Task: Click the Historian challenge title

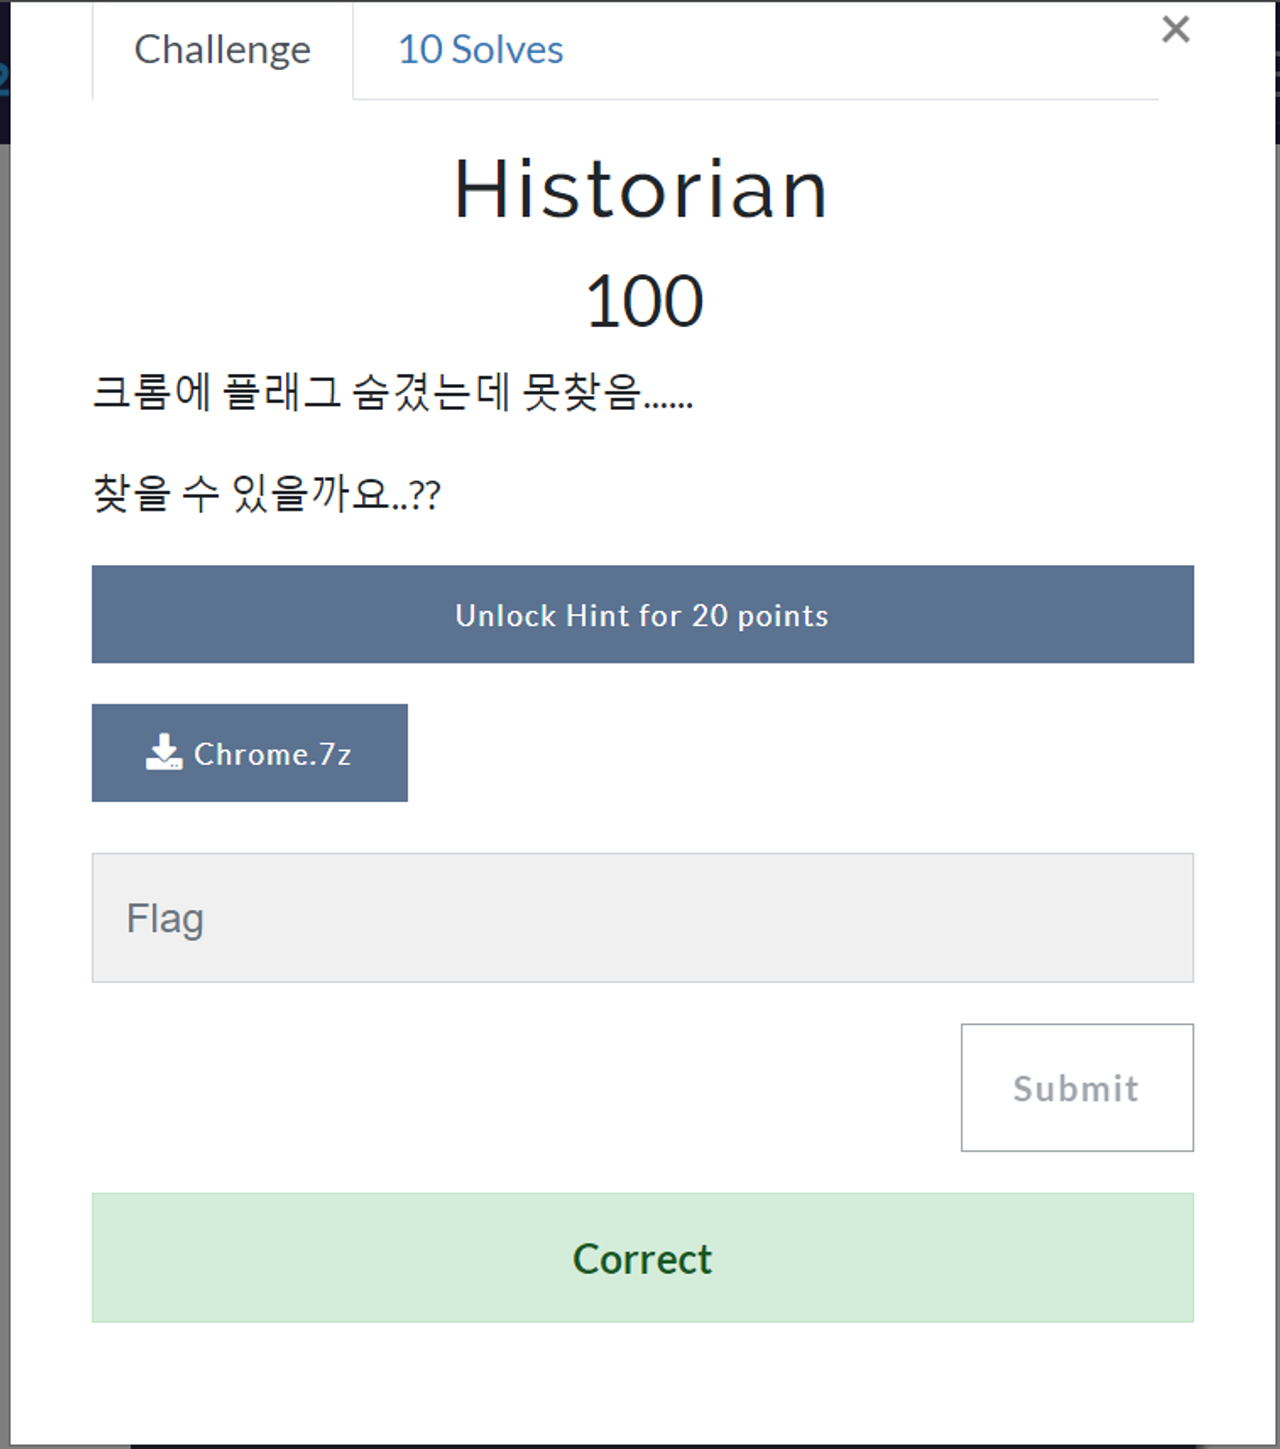Action: point(641,189)
